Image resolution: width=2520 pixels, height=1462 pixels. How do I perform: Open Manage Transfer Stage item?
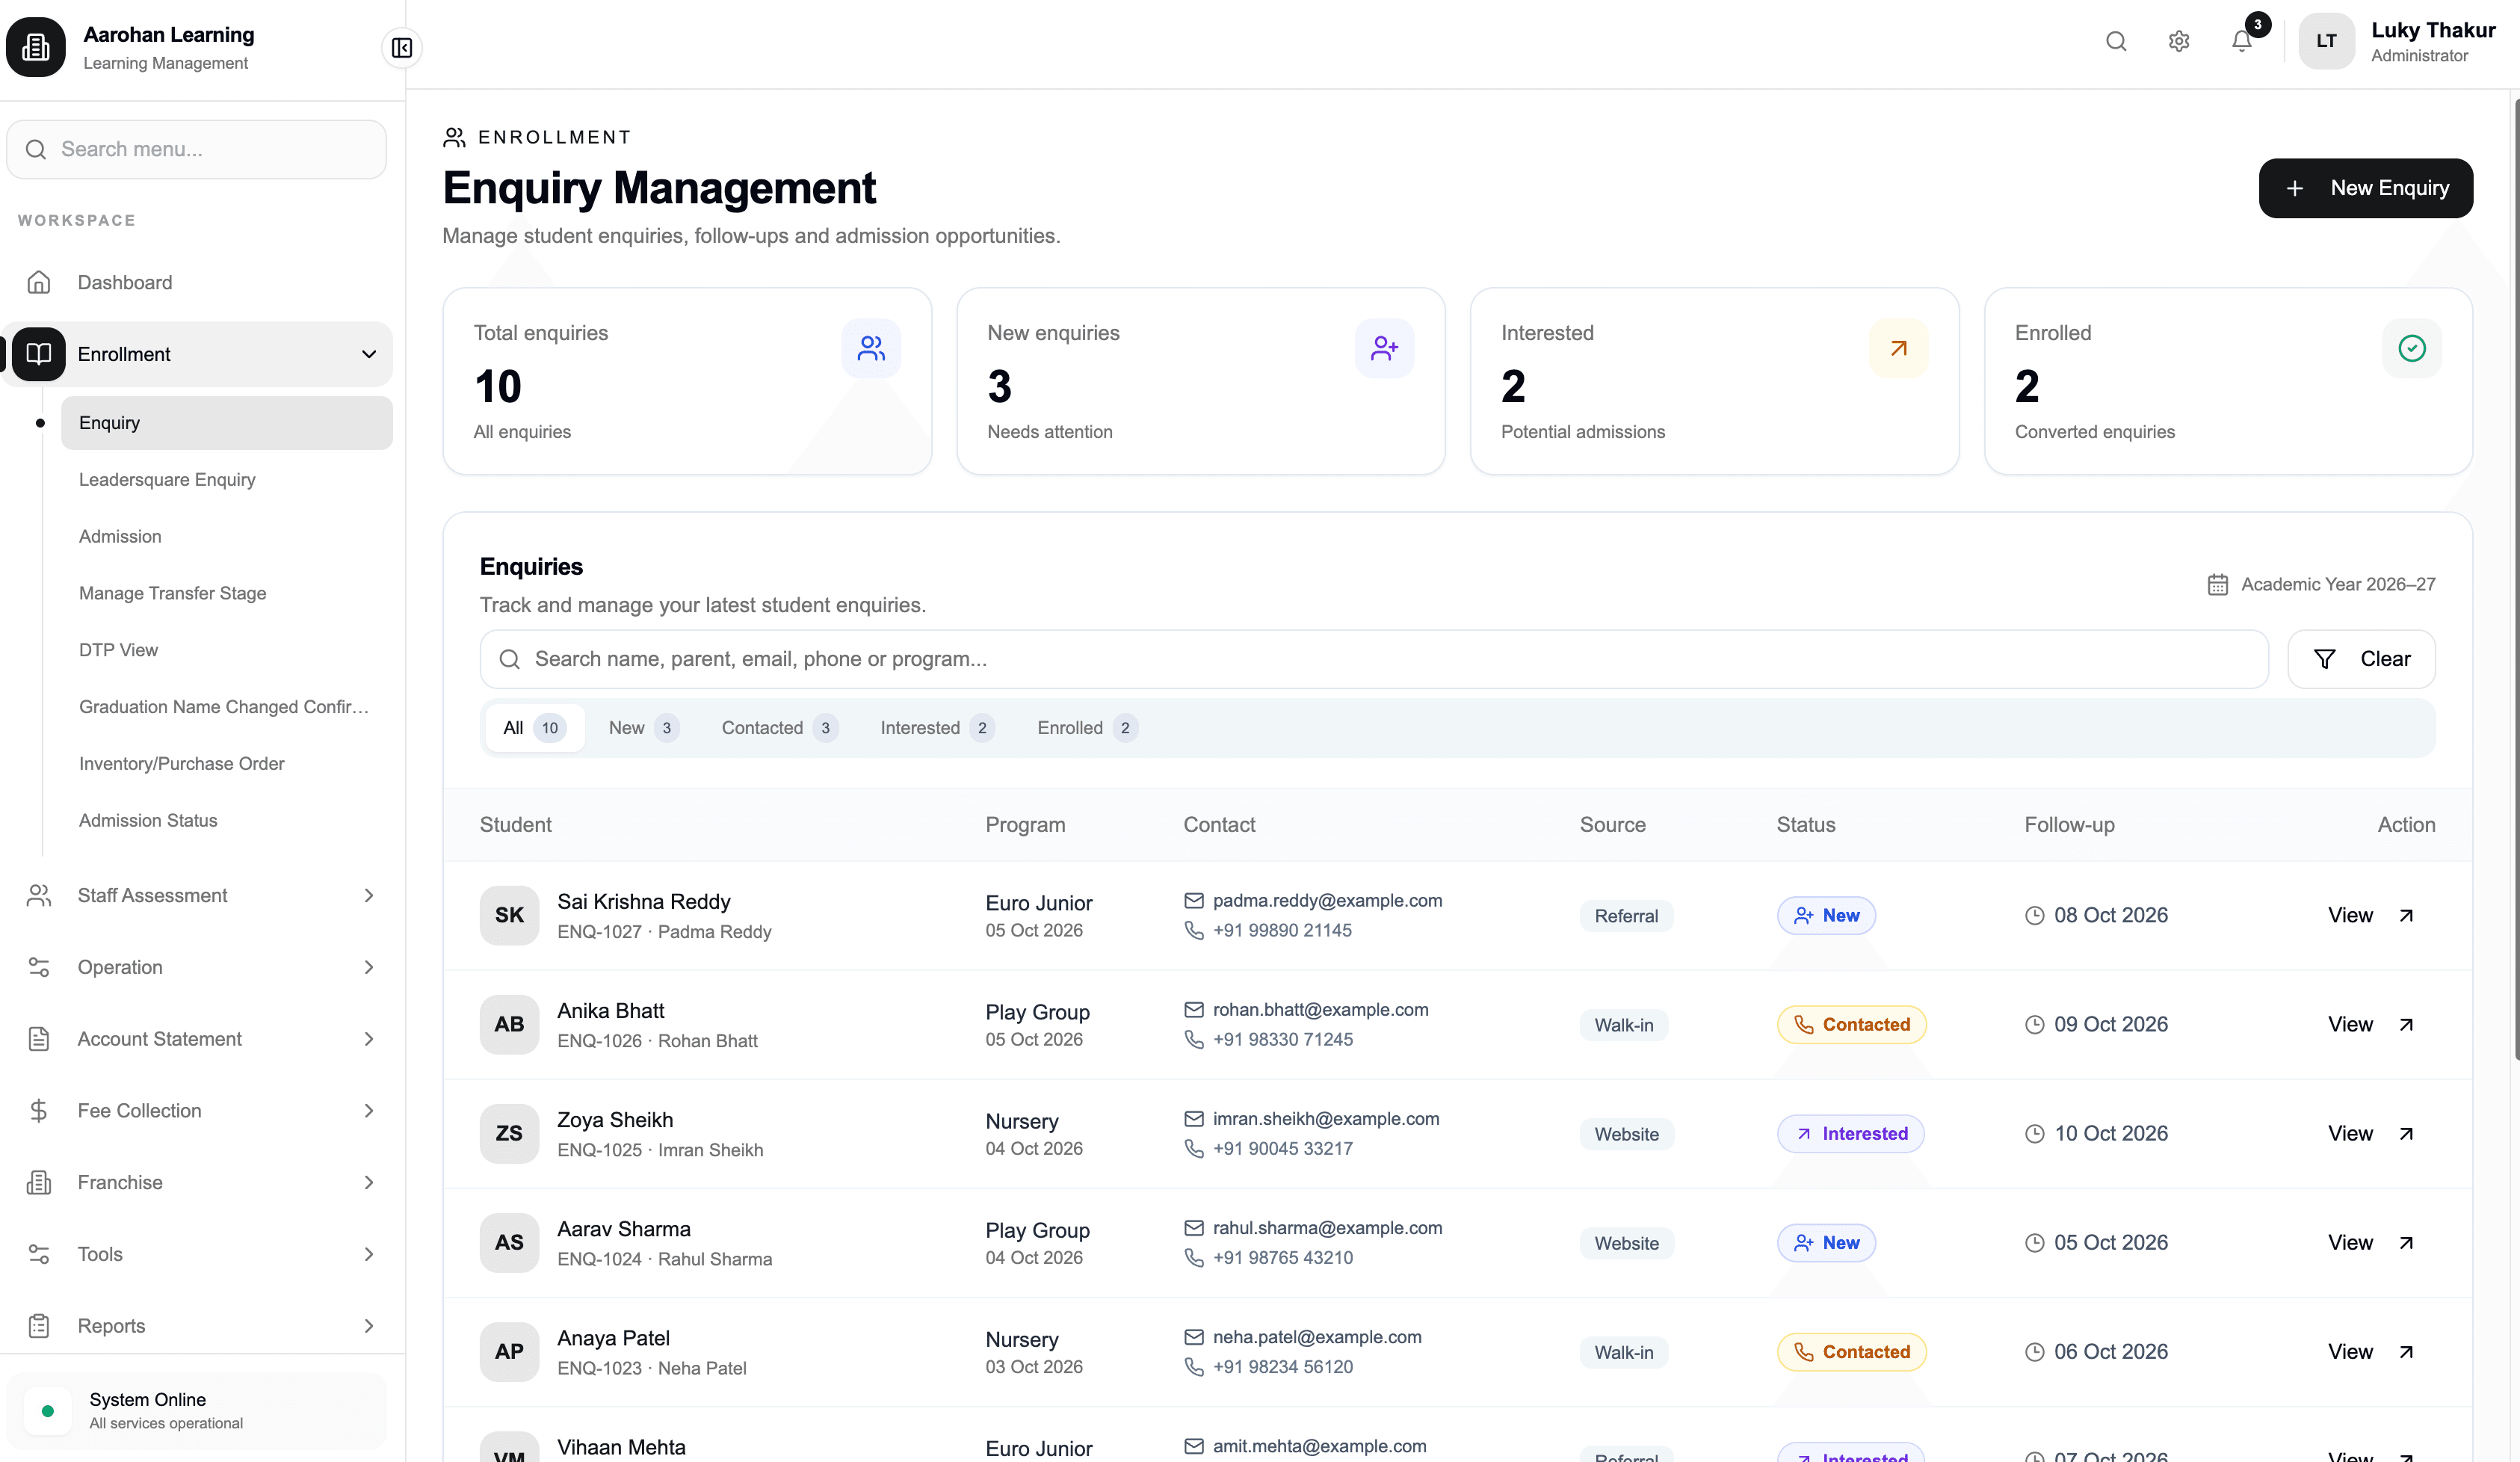[x=227, y=594]
